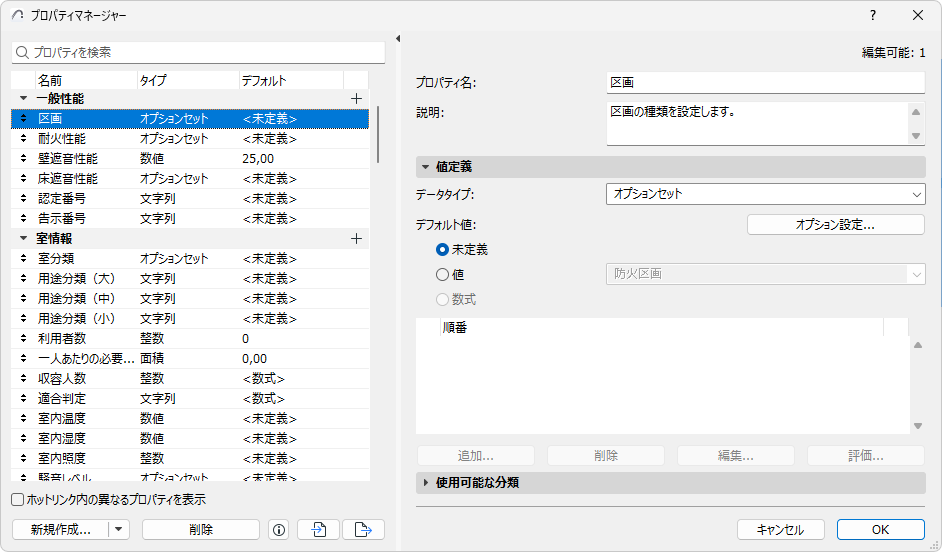The image size is (942, 552).
Task: Click the import properties icon button
Action: click(x=319, y=530)
